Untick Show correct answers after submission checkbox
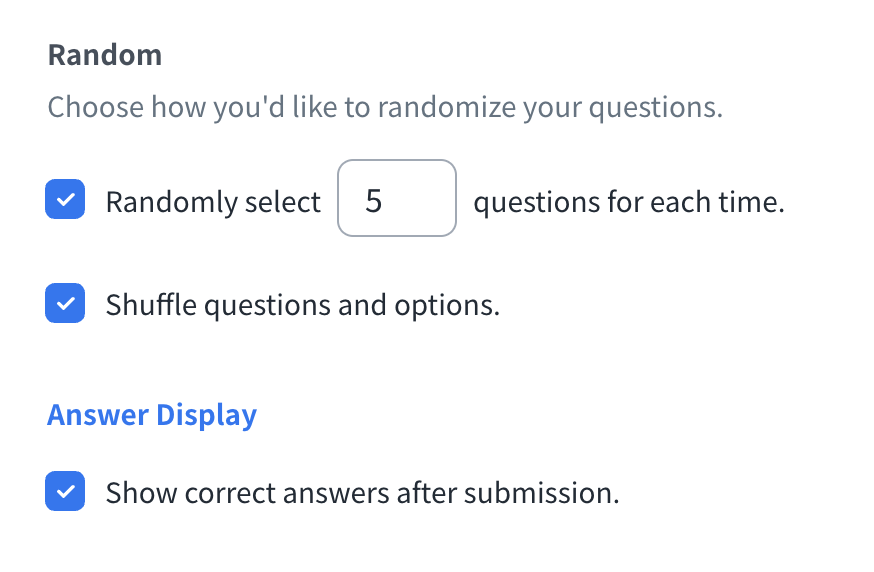The width and height of the screenshot is (874, 572). point(65,492)
